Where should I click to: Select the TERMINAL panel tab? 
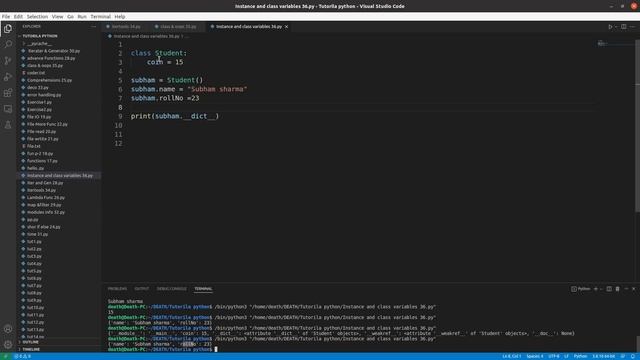pyautogui.click(x=203, y=289)
